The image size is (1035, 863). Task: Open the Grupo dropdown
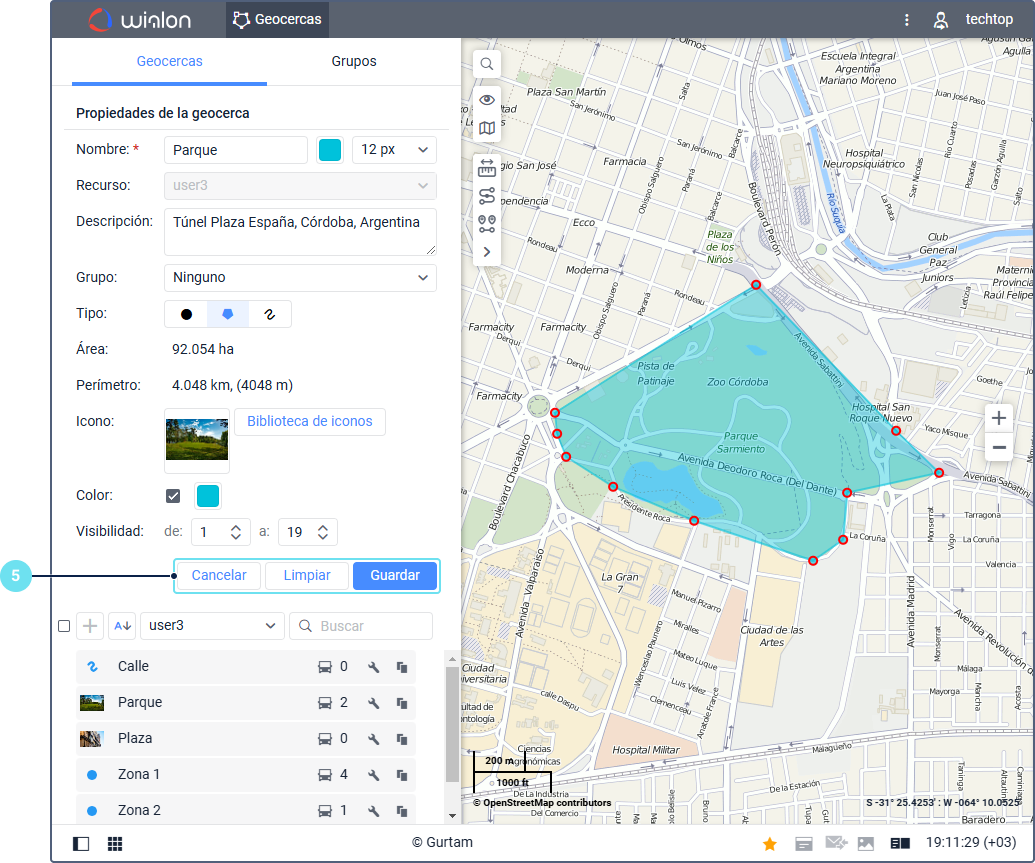(x=299, y=277)
